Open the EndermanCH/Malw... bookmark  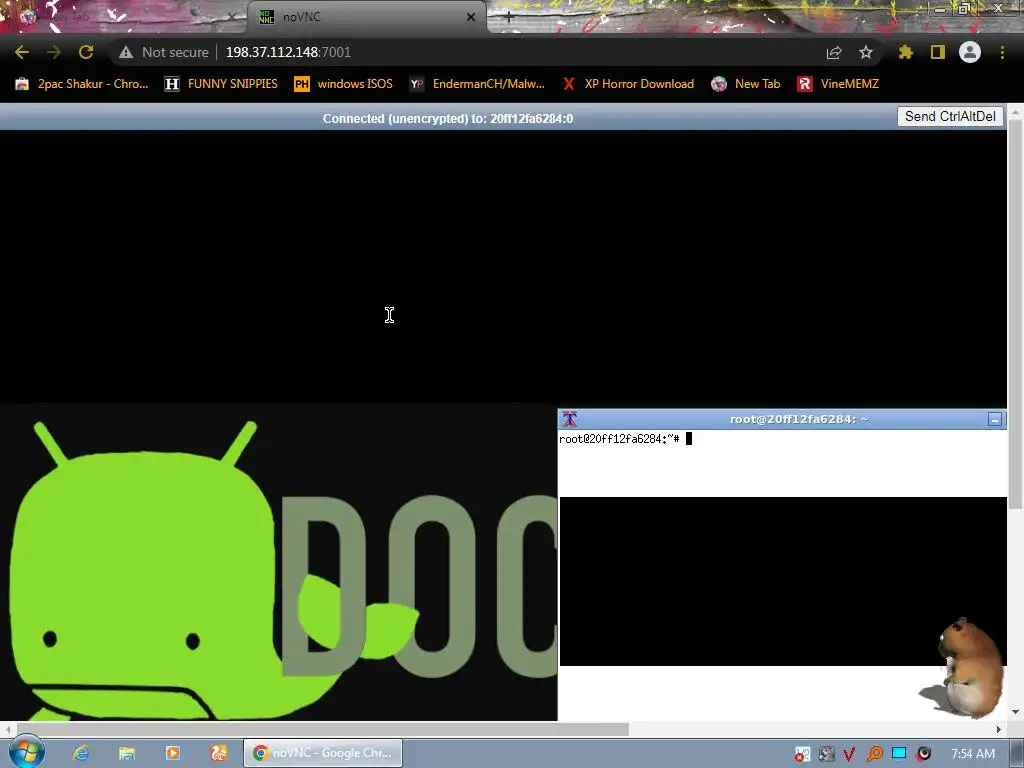click(x=477, y=84)
